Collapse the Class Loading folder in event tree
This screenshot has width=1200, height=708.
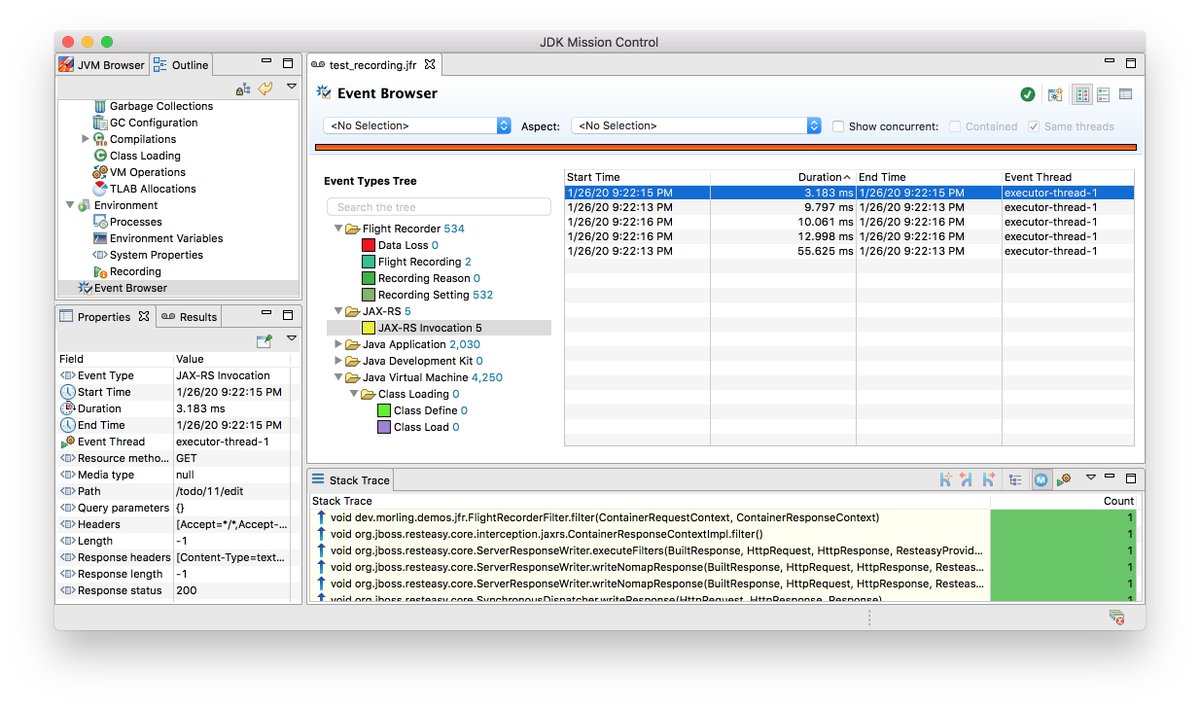(x=354, y=394)
